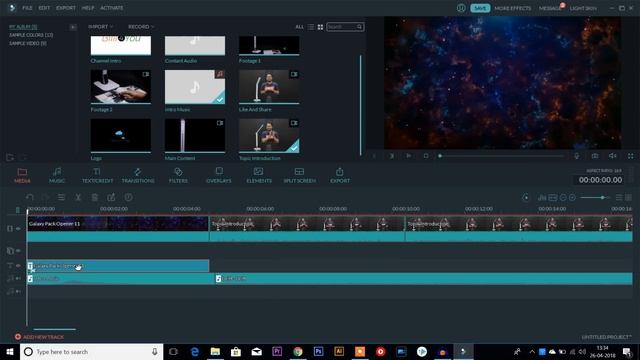Viewport: 640px width, 360px height.
Task: Open the Edit menu
Action: click(x=44, y=8)
